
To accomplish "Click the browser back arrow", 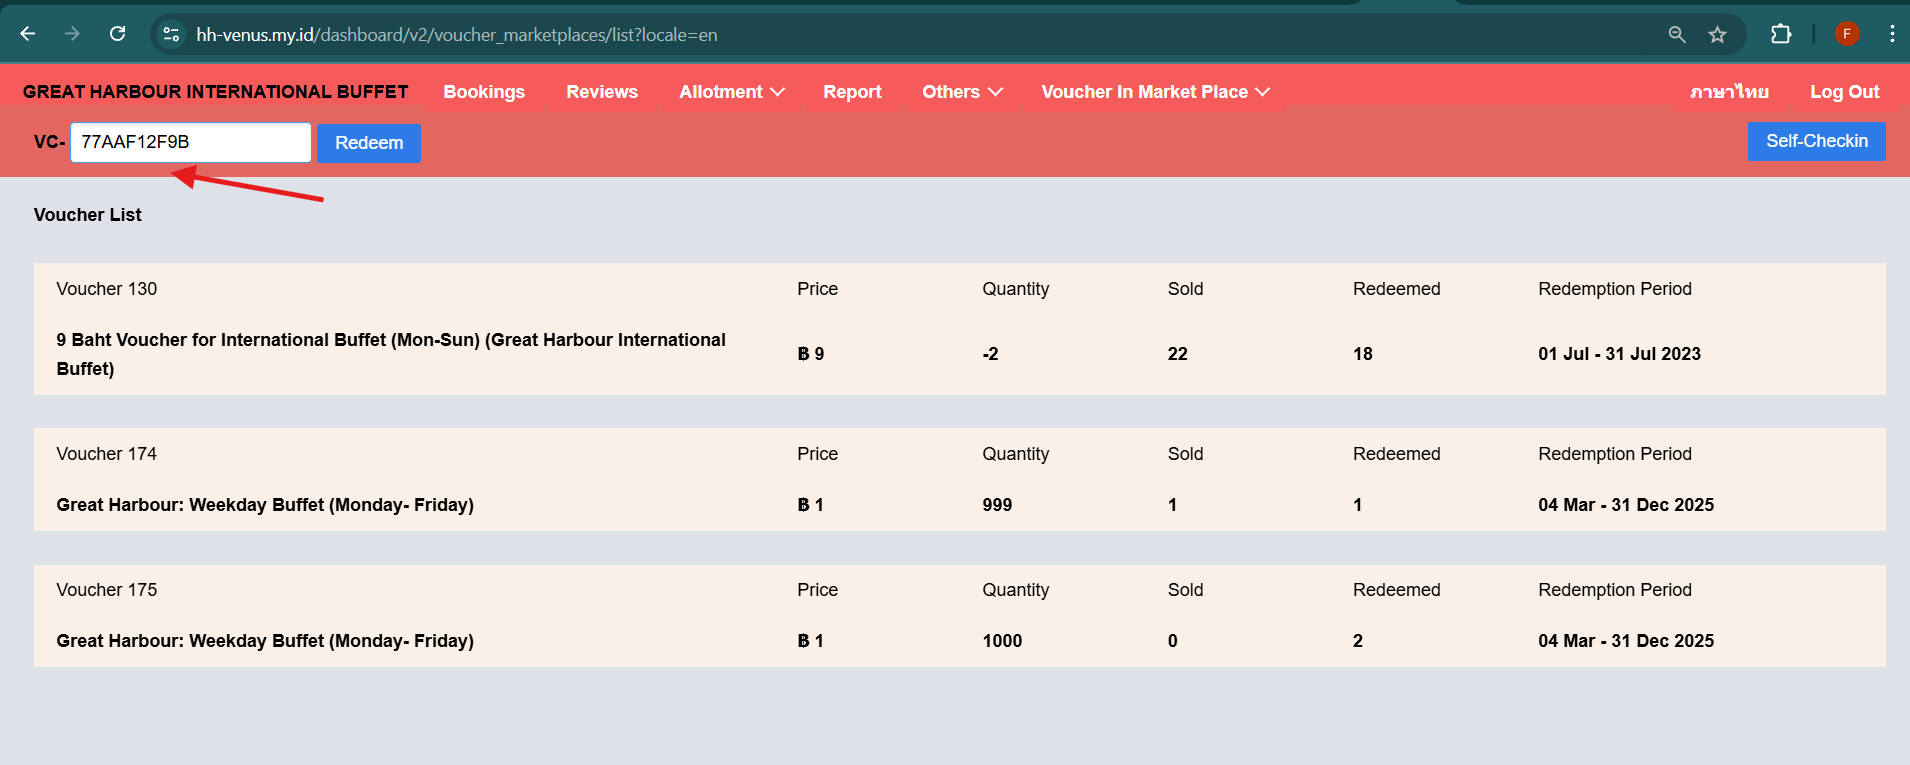I will click(28, 34).
